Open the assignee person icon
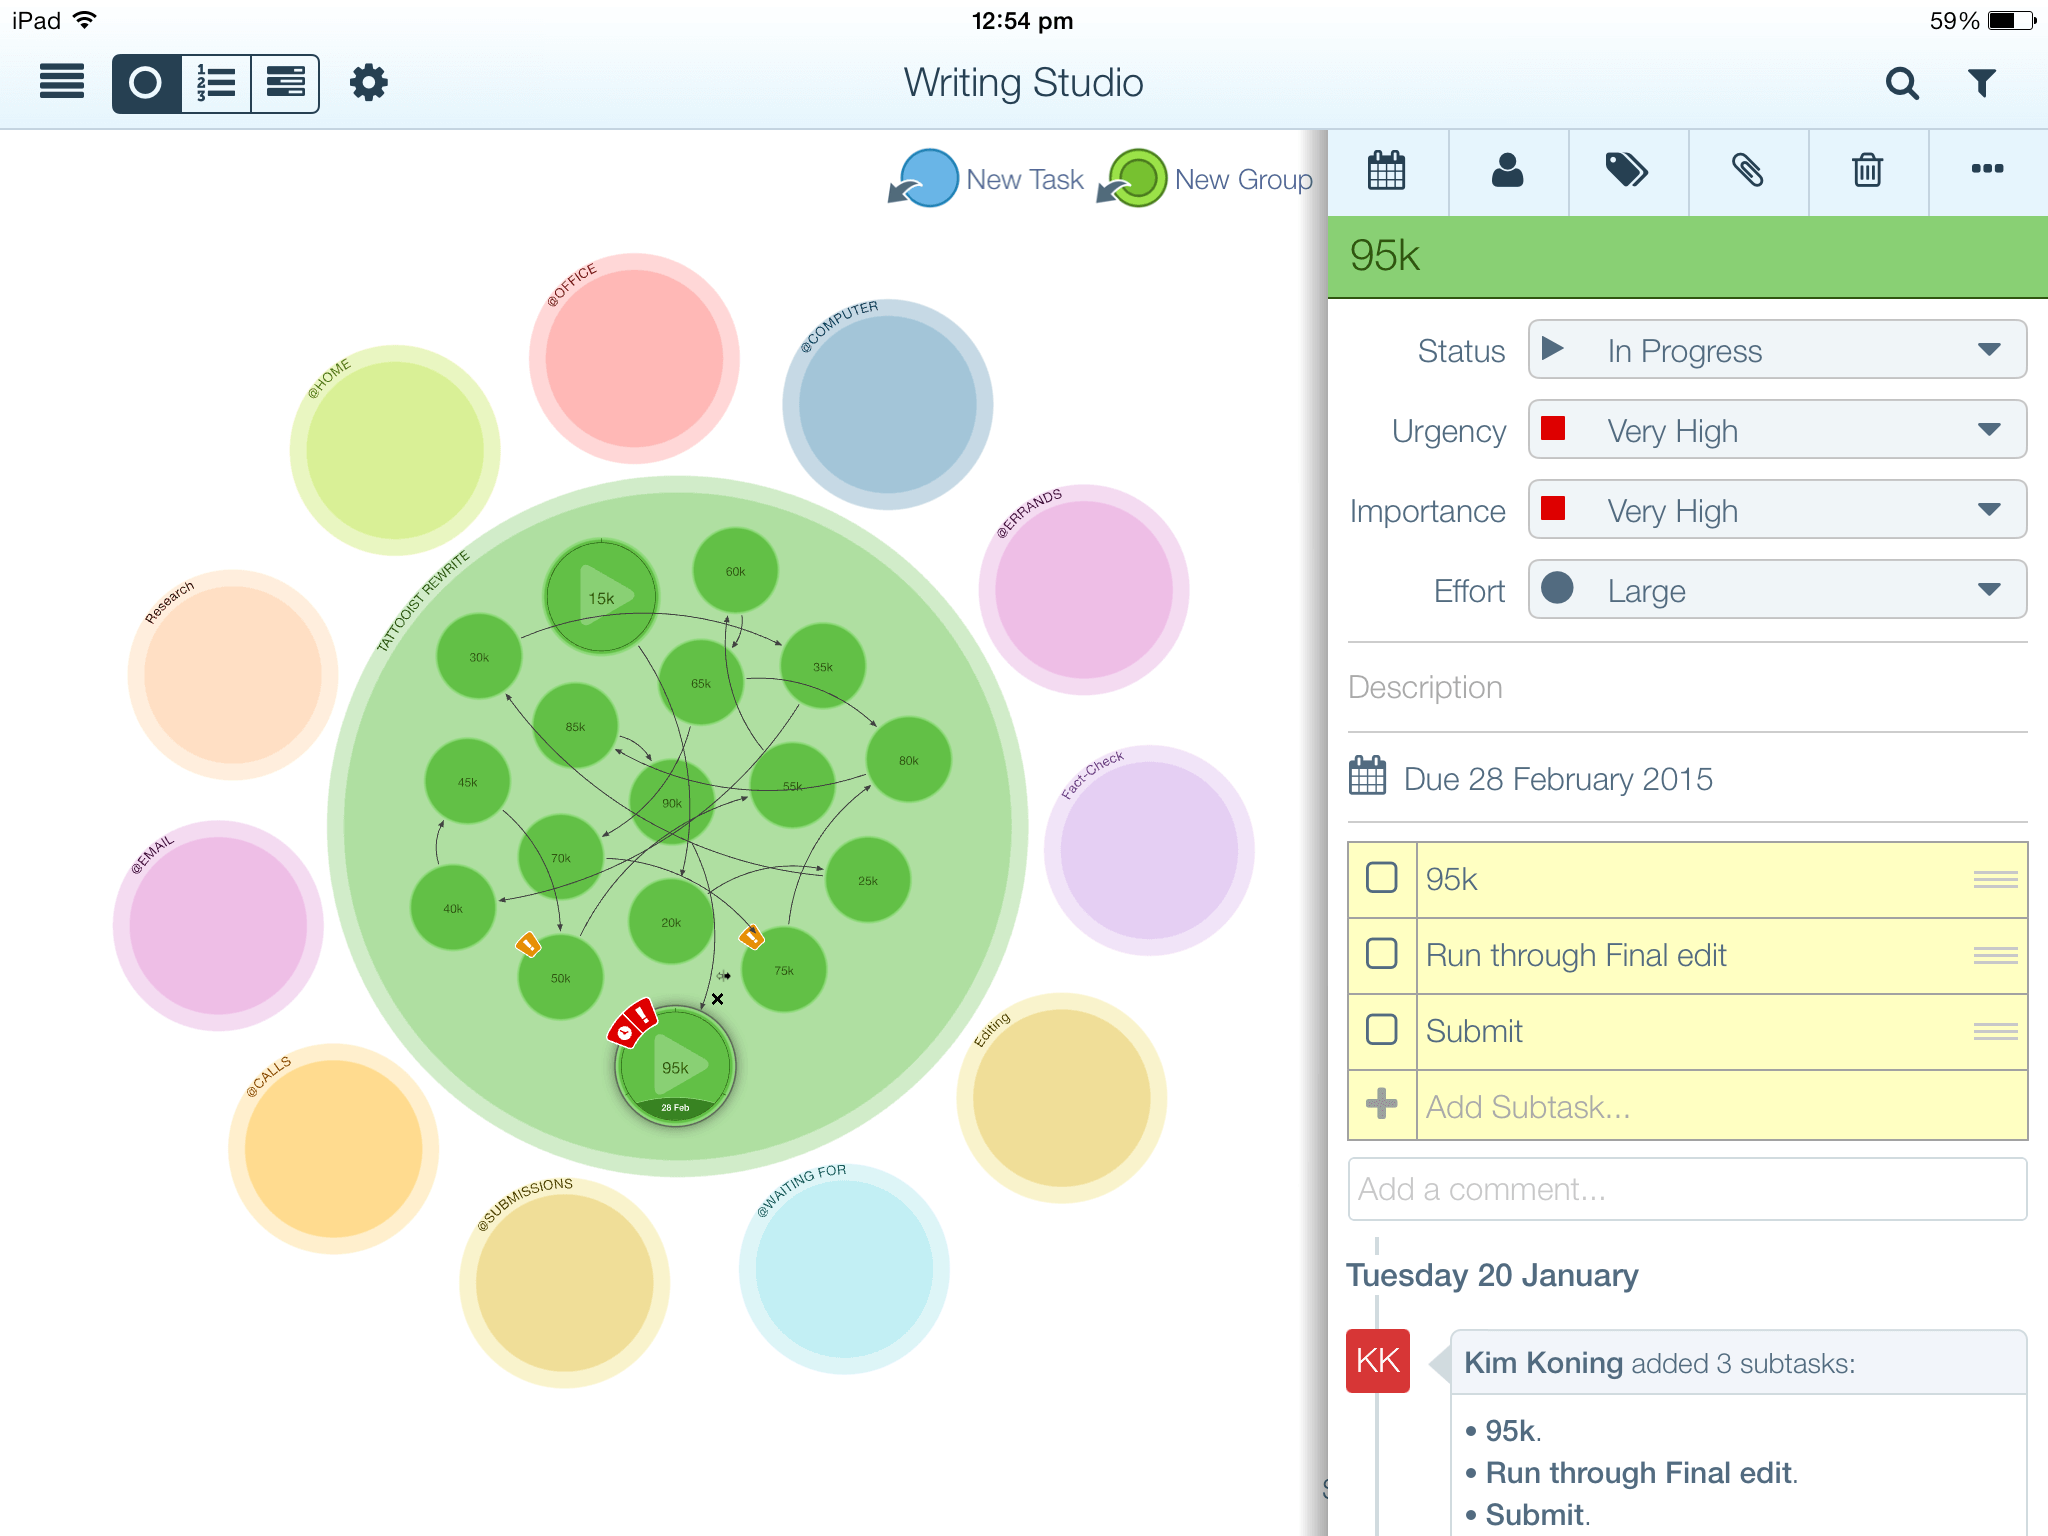 pos(1507,171)
